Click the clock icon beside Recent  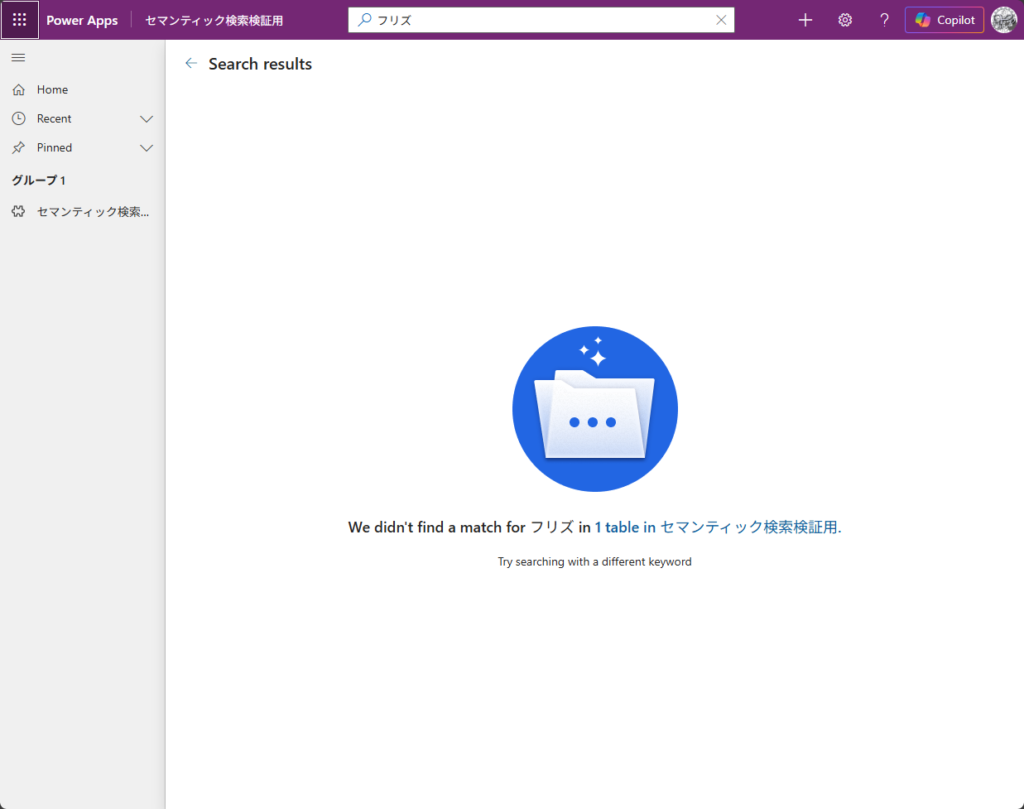point(18,119)
